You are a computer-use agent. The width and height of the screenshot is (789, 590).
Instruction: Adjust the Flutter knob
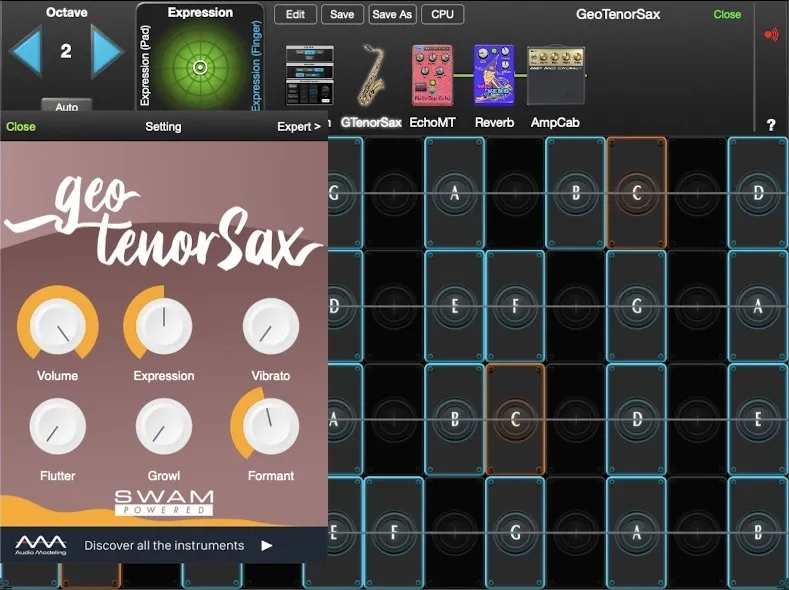(57, 427)
